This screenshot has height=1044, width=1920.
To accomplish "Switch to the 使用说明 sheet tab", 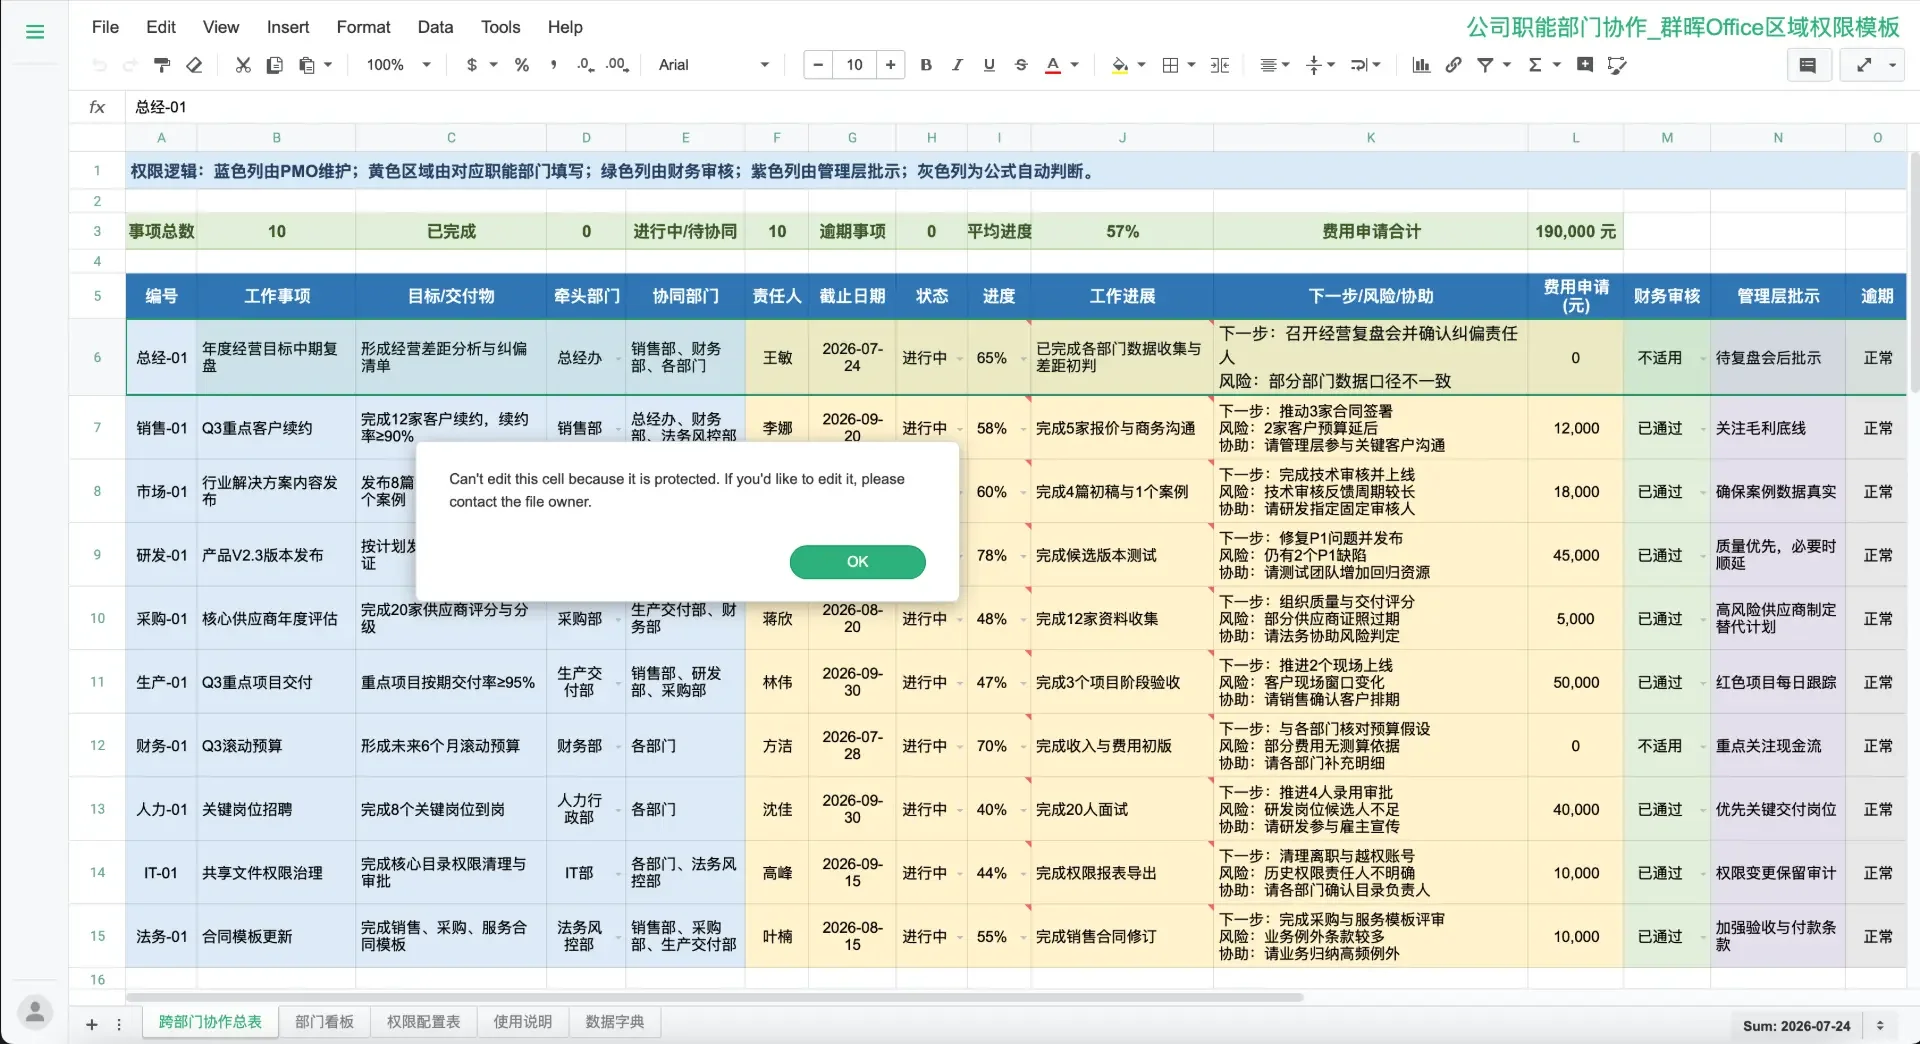I will pyautogui.click(x=522, y=1022).
